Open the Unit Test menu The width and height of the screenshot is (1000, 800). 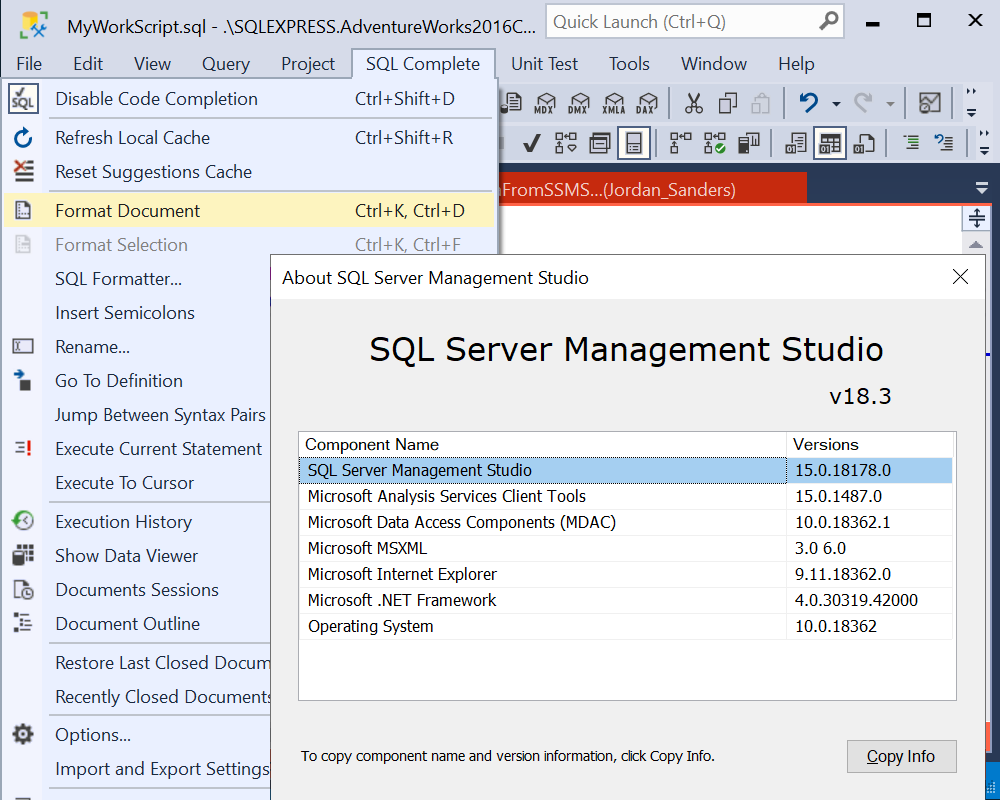pos(544,64)
